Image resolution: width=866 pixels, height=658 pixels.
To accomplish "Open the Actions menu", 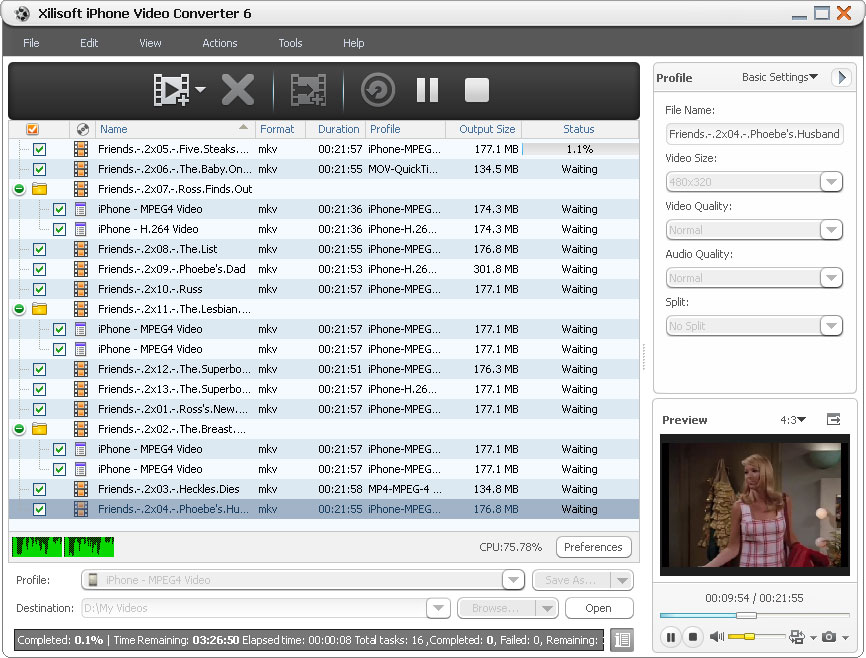I will tap(219, 43).
